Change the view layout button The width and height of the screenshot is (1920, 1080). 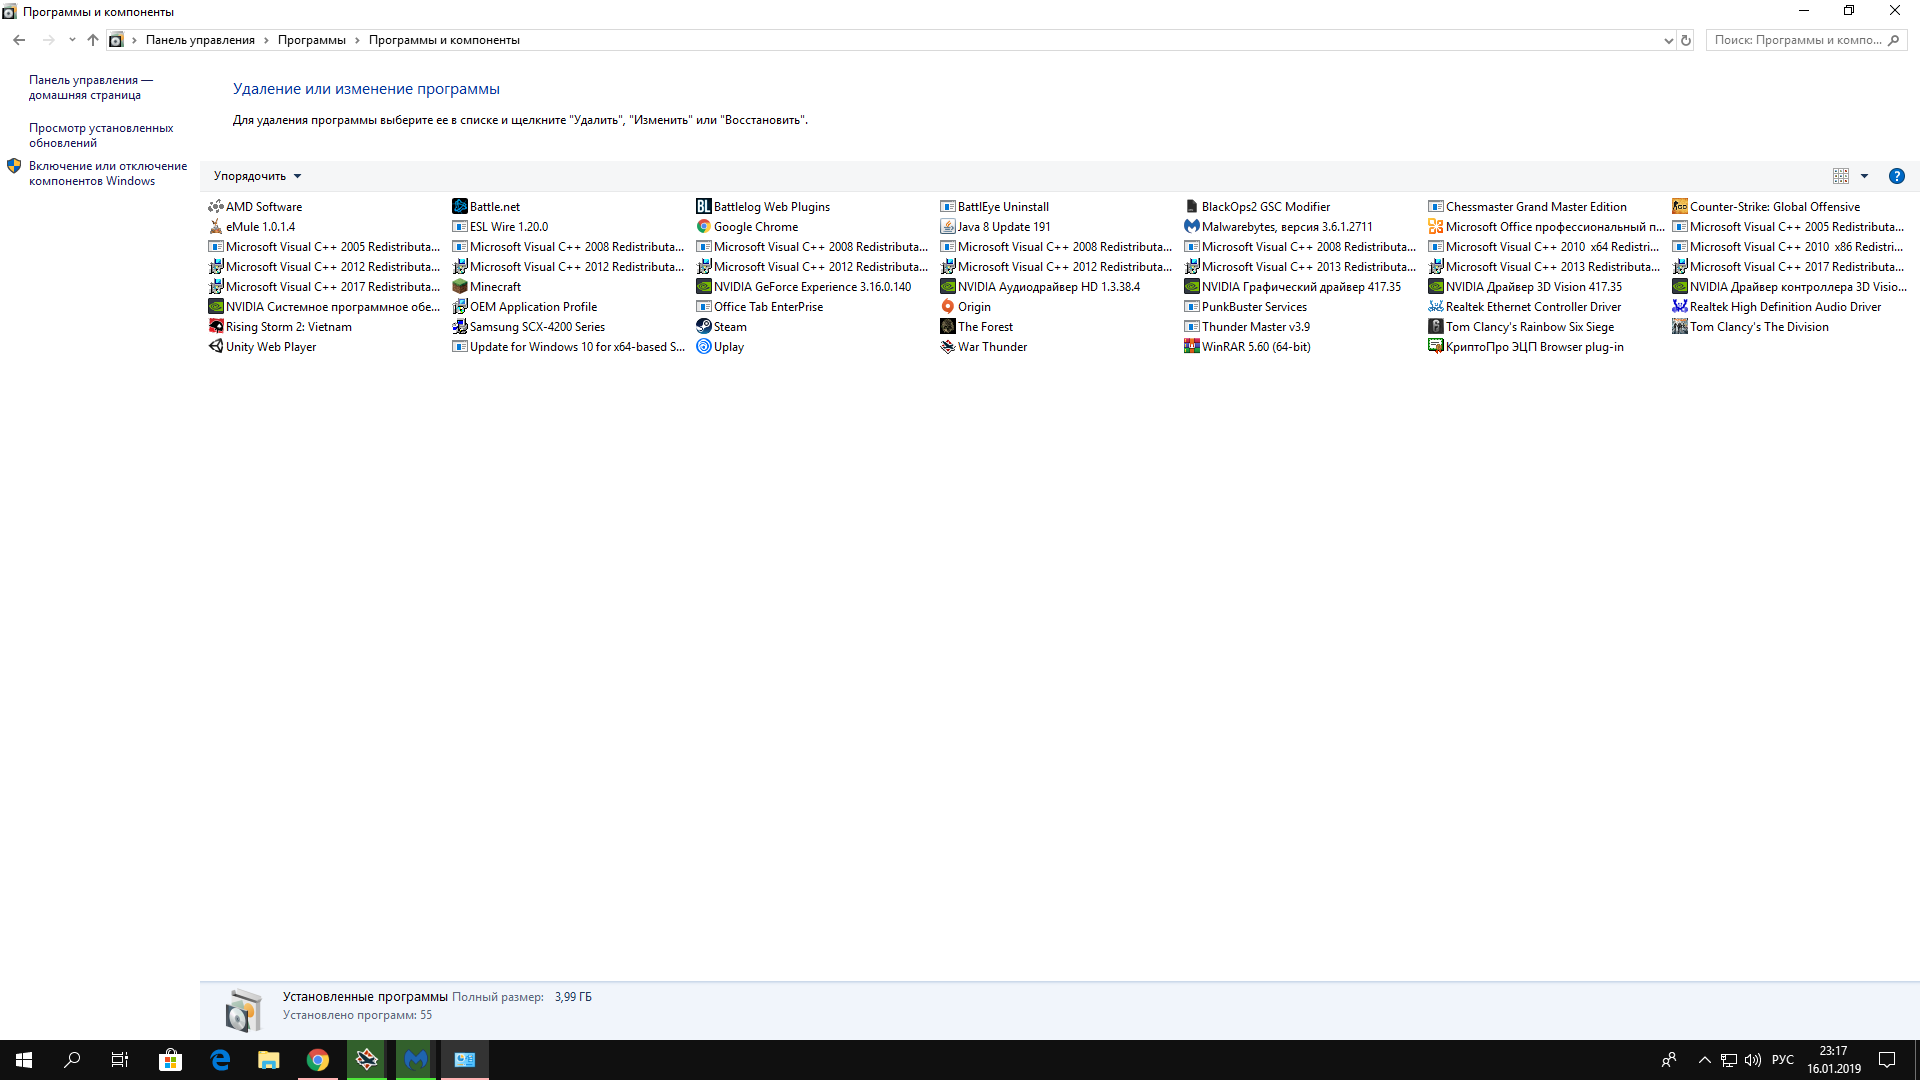1841,176
